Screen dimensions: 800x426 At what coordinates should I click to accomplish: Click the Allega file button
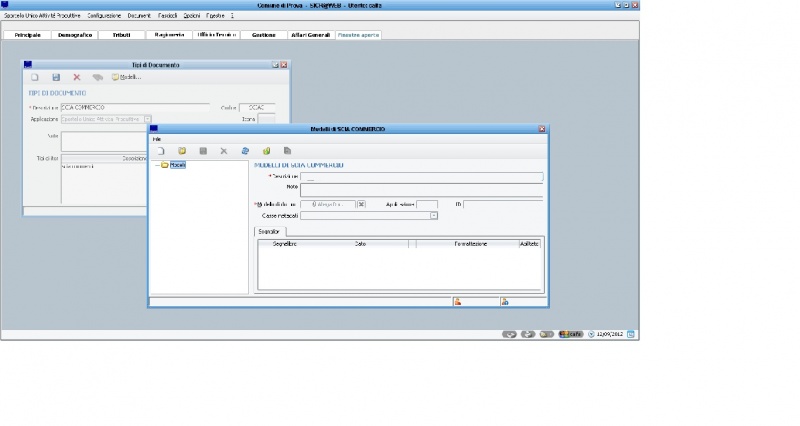click(x=328, y=204)
